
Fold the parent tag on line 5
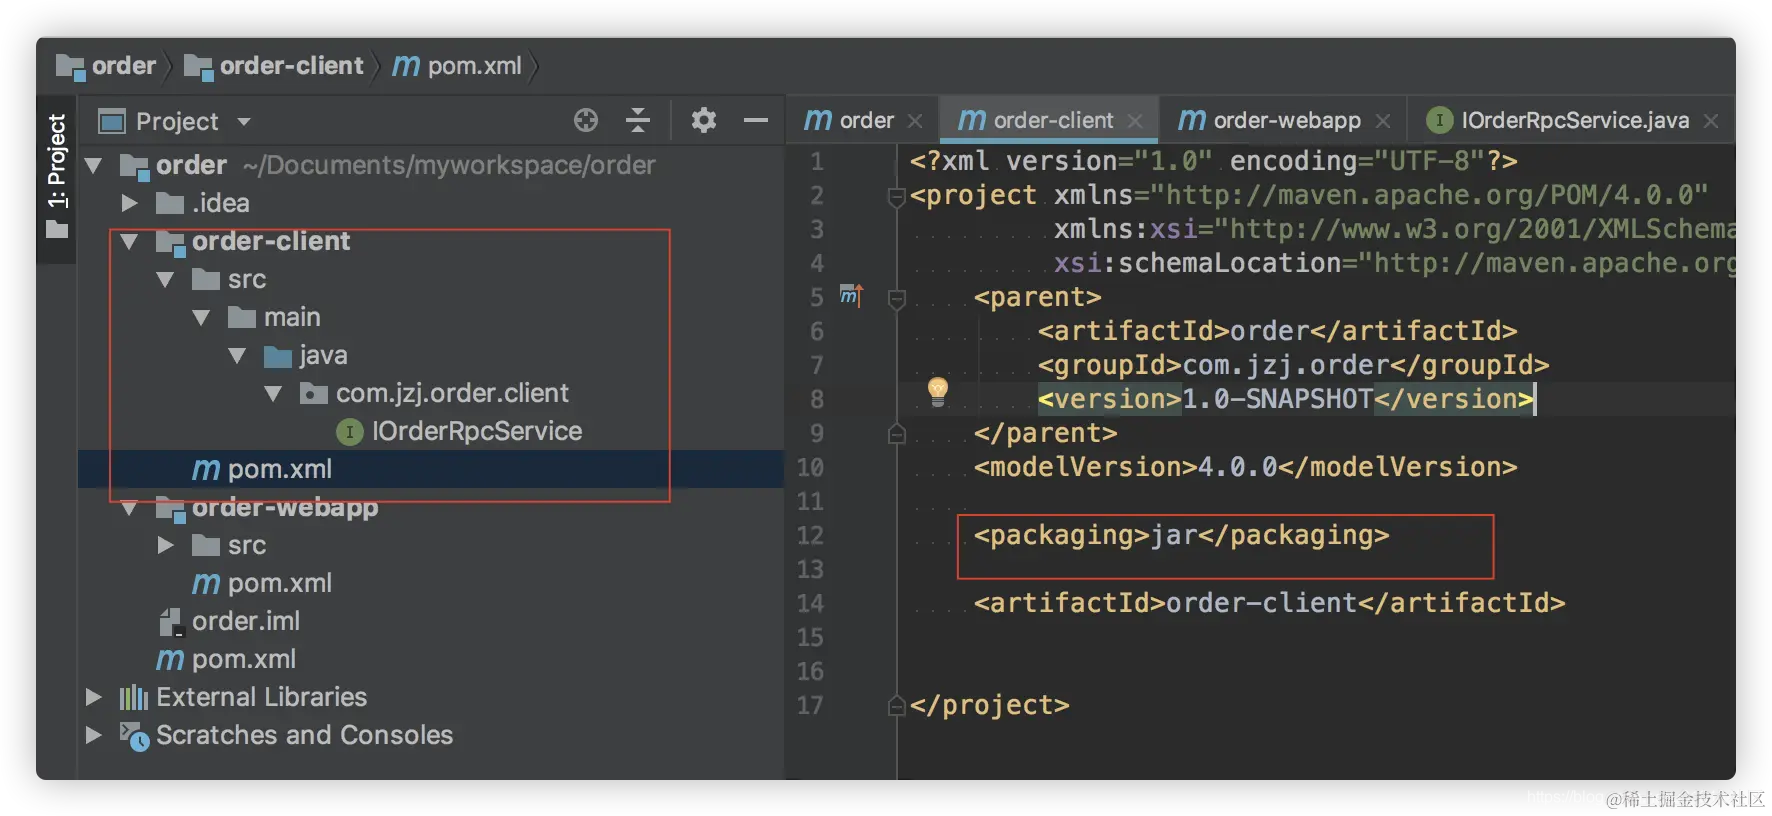(897, 299)
